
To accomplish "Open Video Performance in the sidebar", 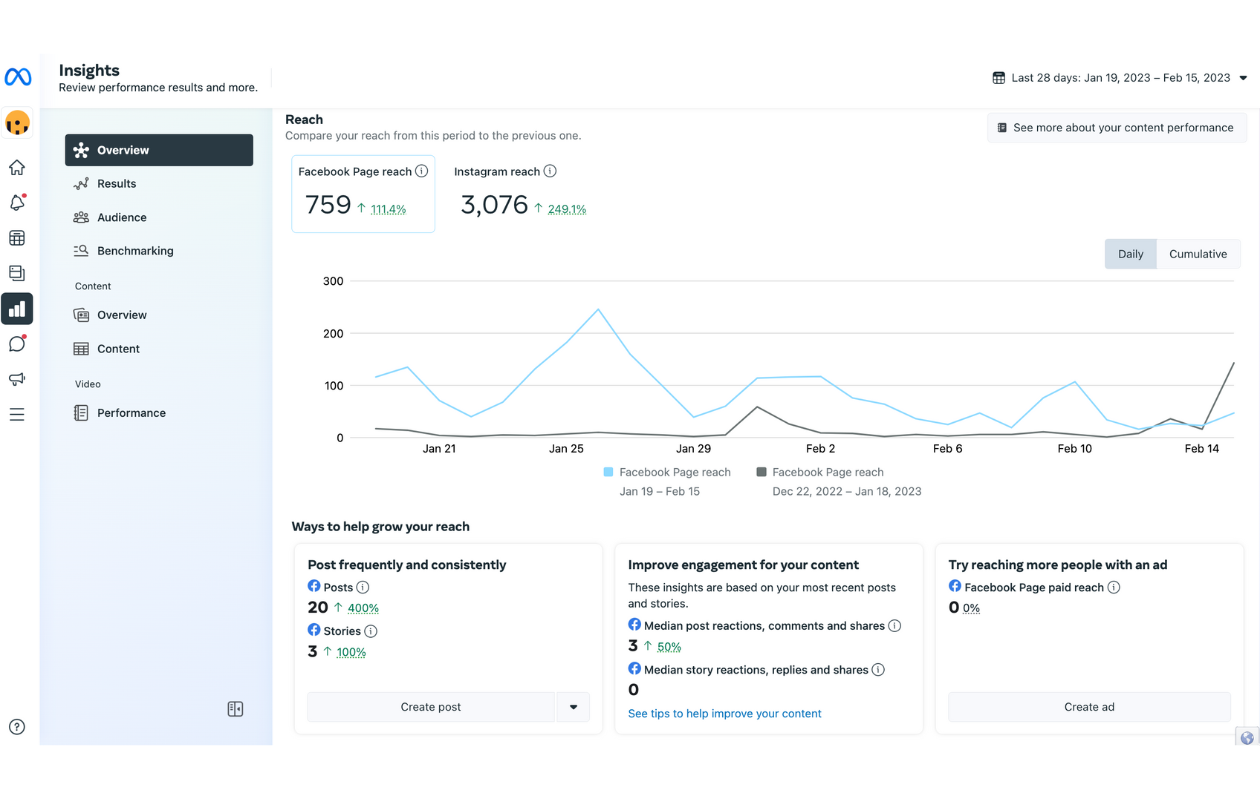I will (x=159, y=413).
